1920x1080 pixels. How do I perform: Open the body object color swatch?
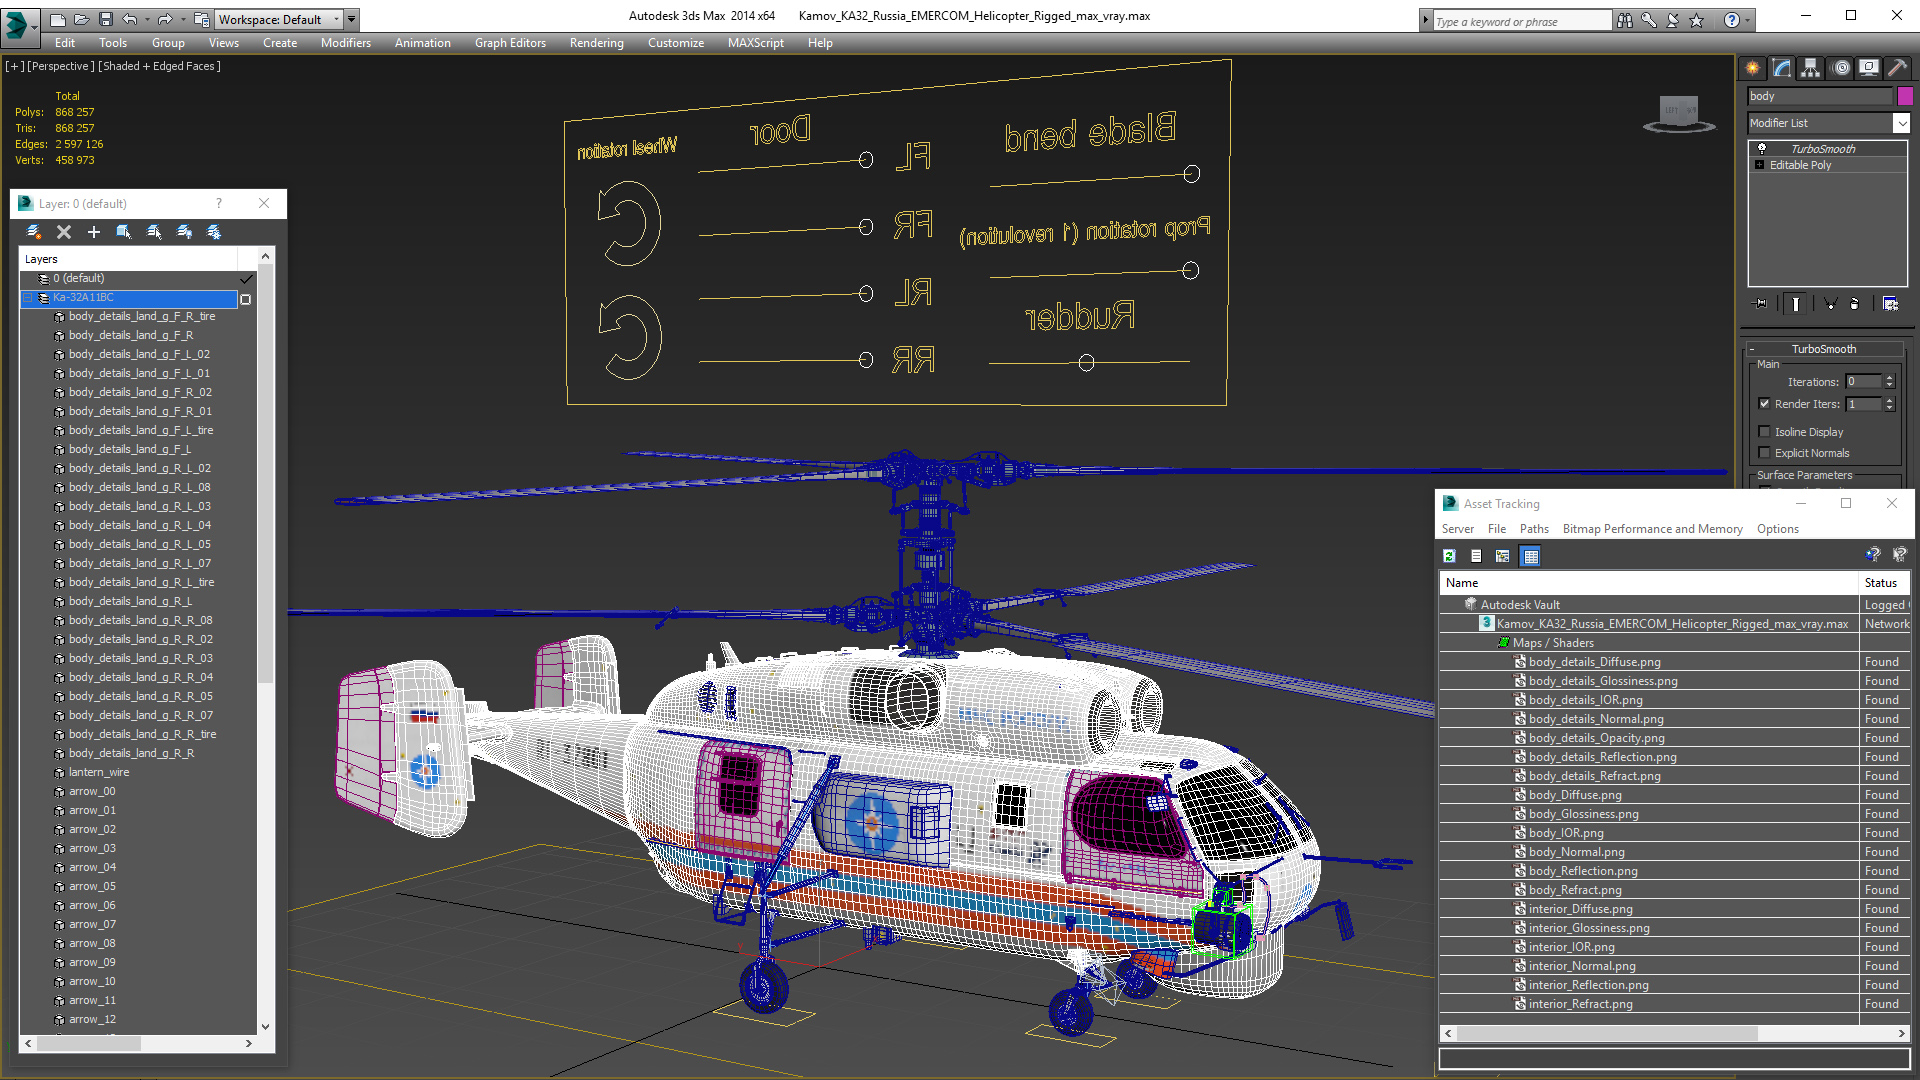[1905, 96]
